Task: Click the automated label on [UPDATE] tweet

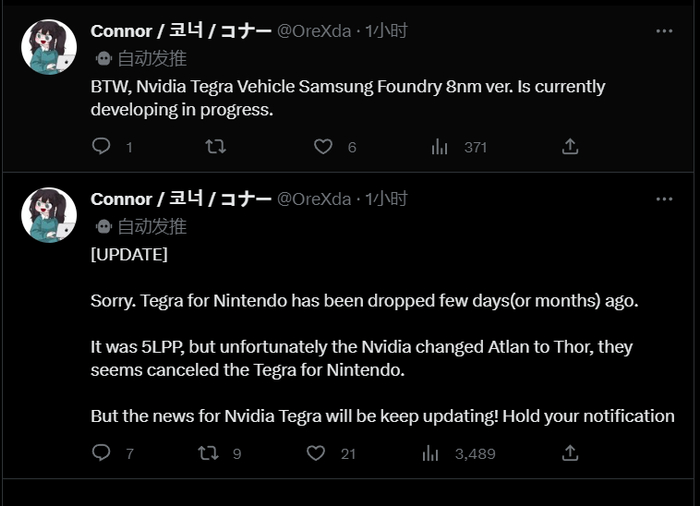Action: click(x=151, y=226)
